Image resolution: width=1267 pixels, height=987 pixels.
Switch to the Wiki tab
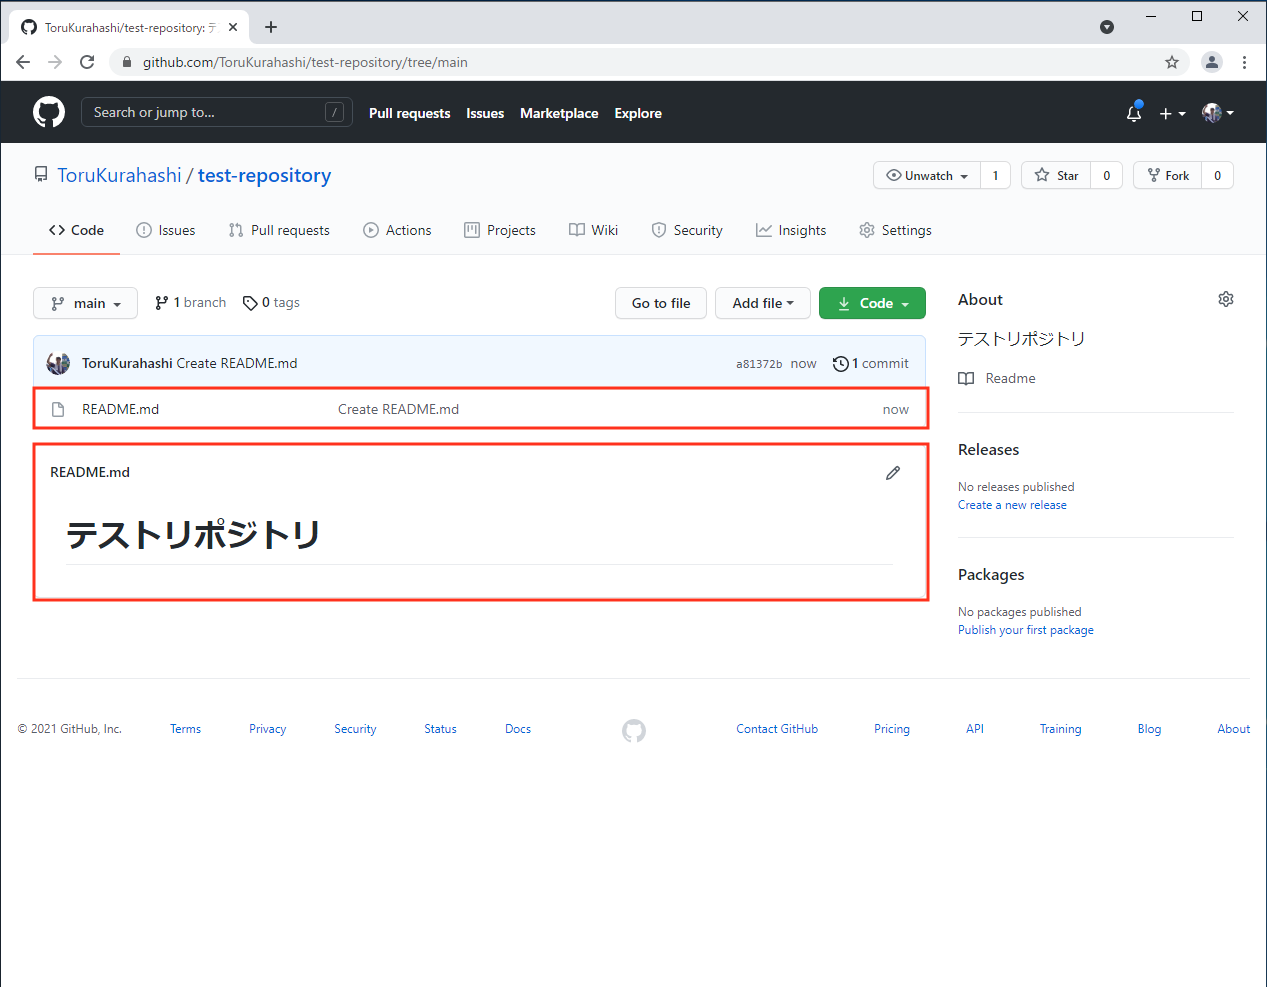tap(594, 230)
